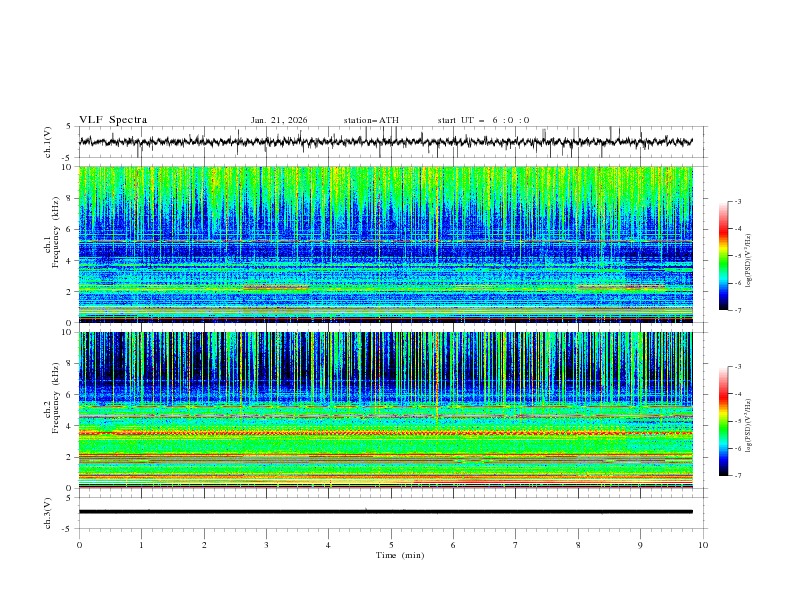Select the 2 minute time axis label
792x612 pixels.
[204, 545]
